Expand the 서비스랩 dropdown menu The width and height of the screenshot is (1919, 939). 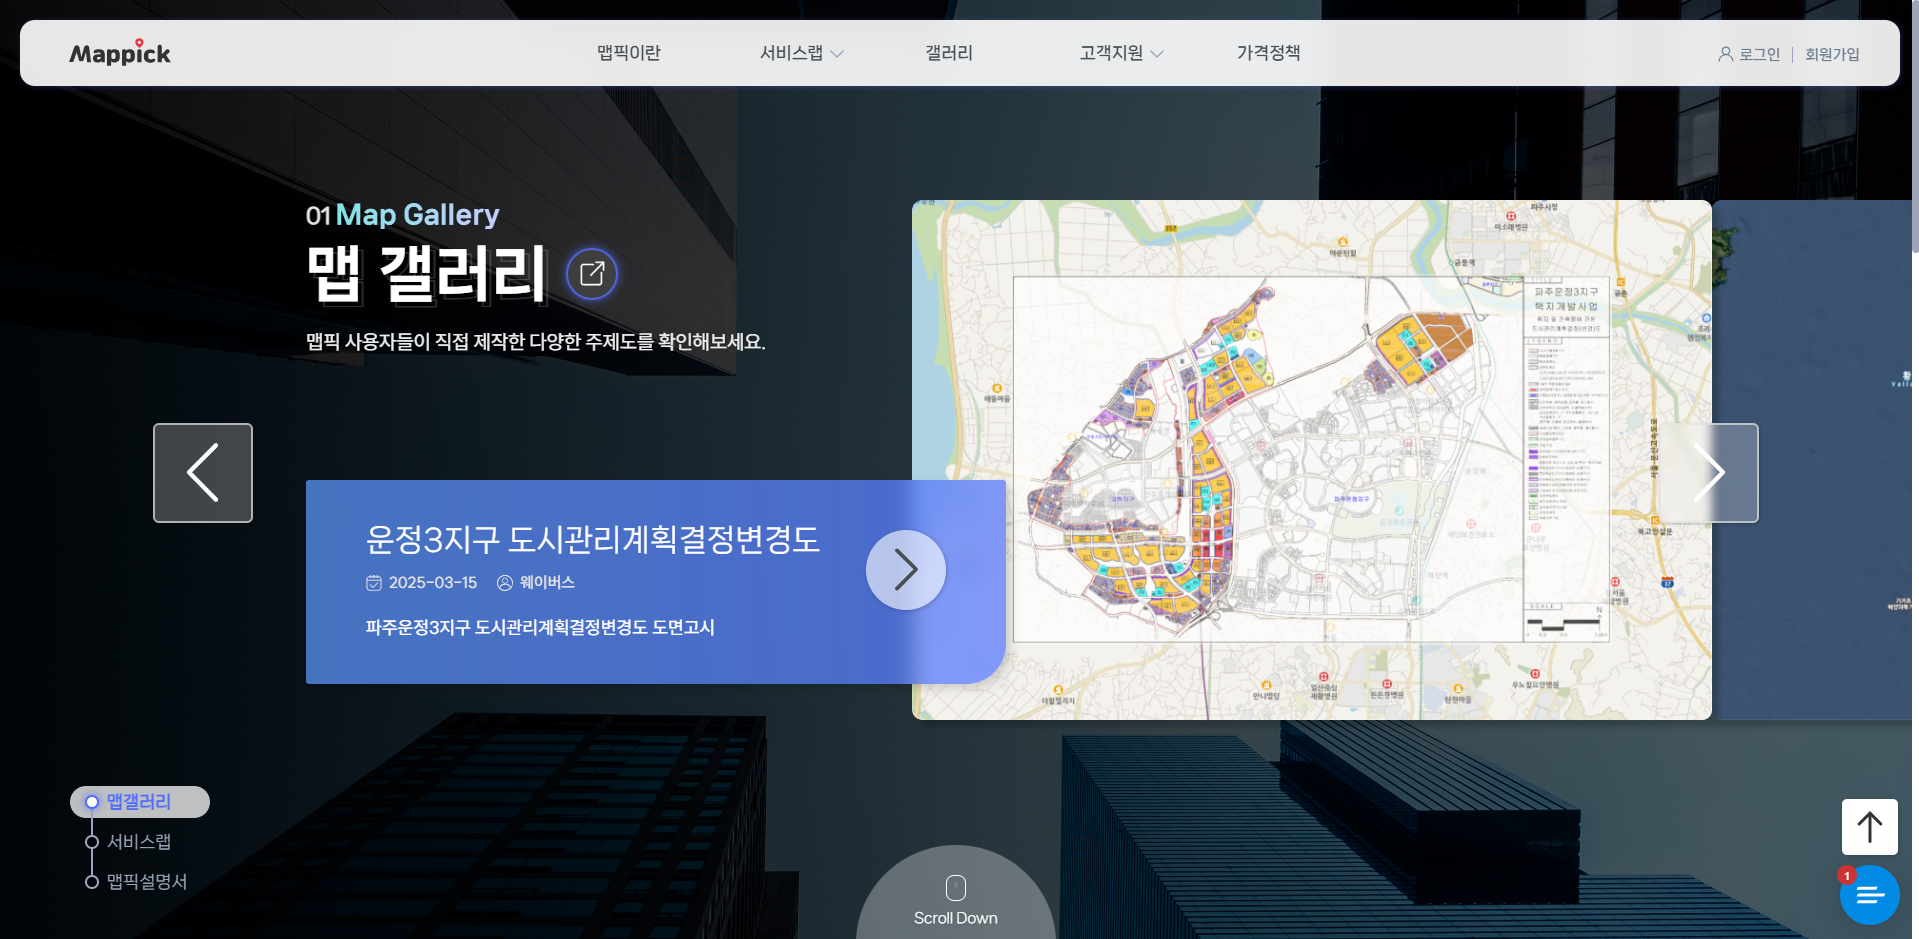pos(801,53)
